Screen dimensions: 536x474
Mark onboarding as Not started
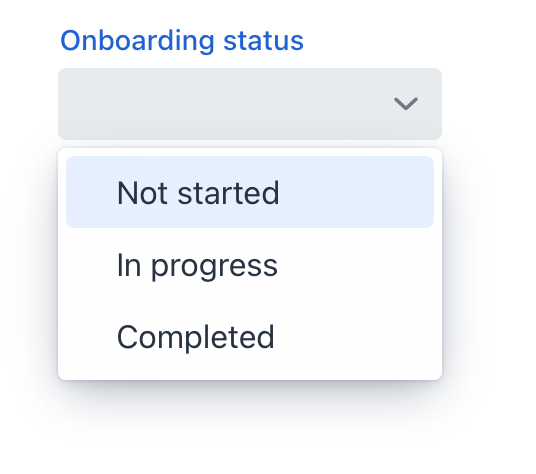(x=250, y=192)
